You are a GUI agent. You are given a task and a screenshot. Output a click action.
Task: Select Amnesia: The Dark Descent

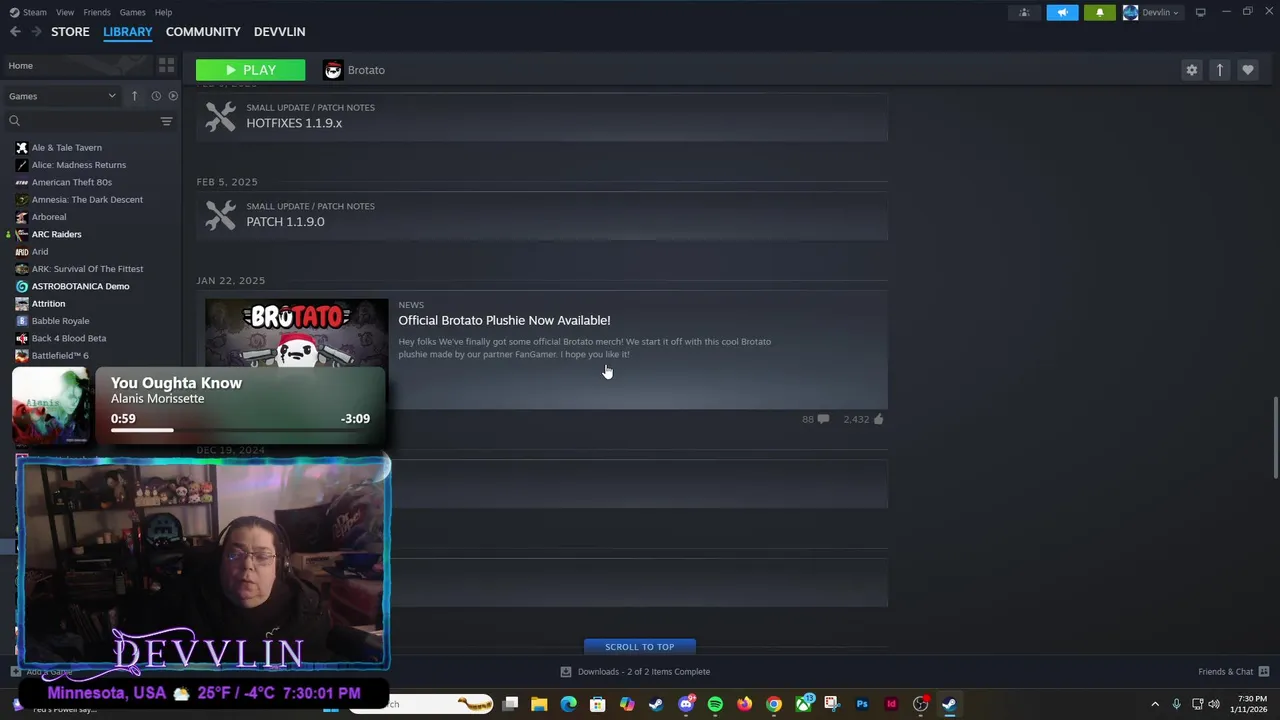[87, 199]
